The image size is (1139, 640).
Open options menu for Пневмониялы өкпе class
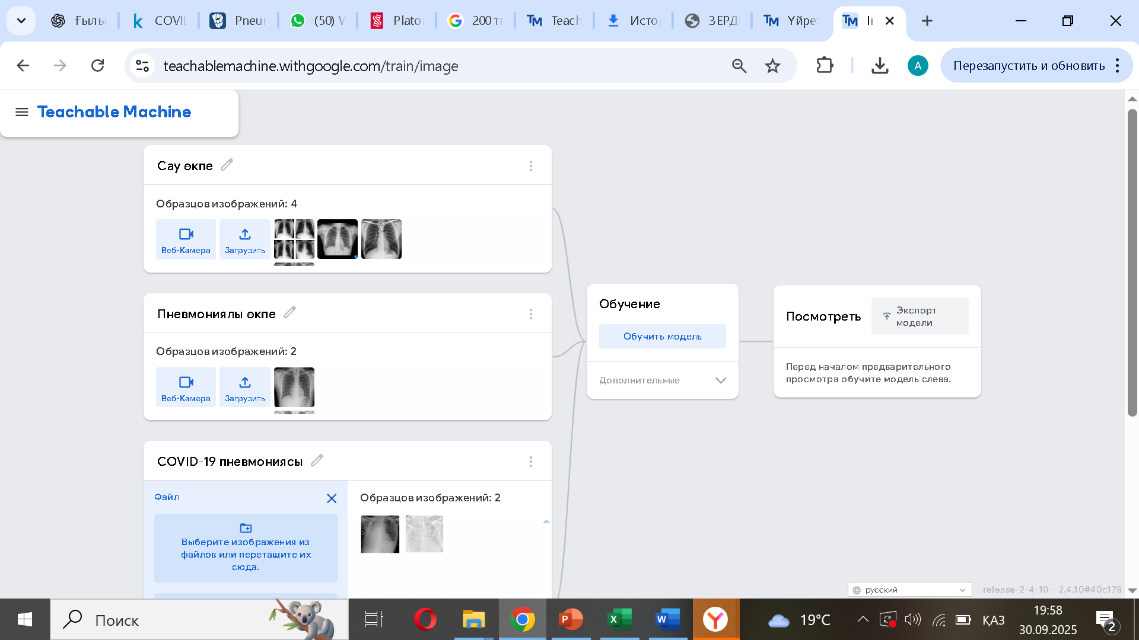(x=531, y=314)
